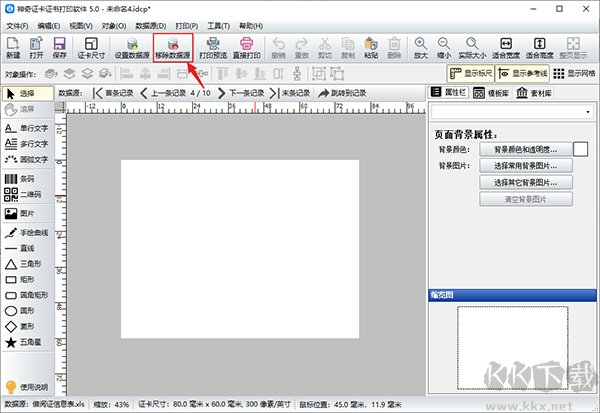Toggle the 显示参考线 guide lines display

tap(522, 73)
